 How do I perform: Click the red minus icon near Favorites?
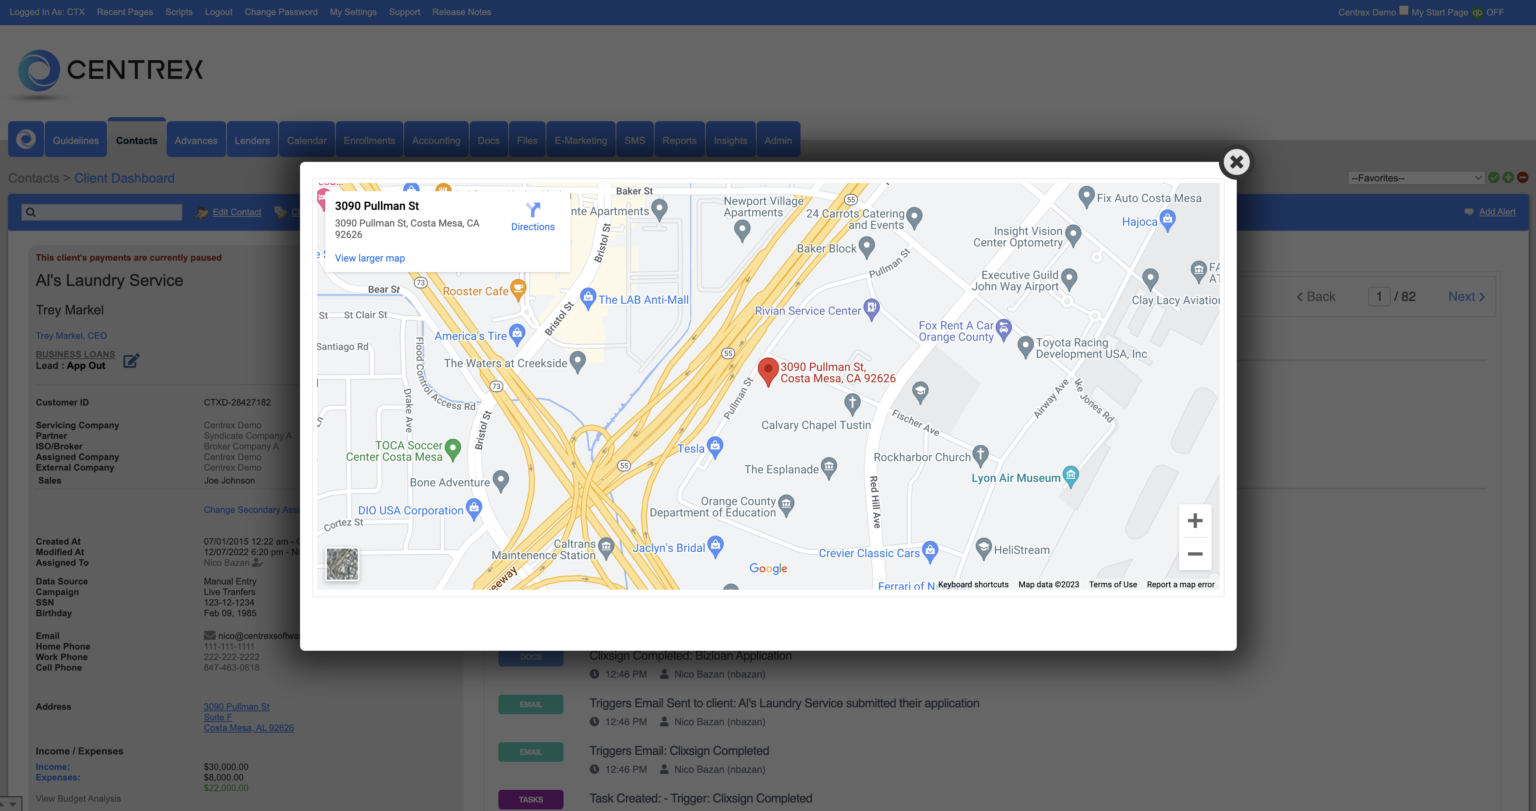[1523, 177]
